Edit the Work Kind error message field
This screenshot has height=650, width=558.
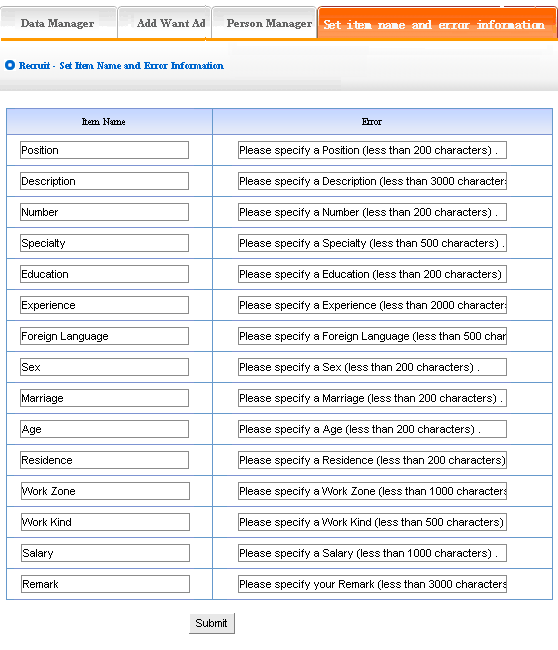coord(372,522)
